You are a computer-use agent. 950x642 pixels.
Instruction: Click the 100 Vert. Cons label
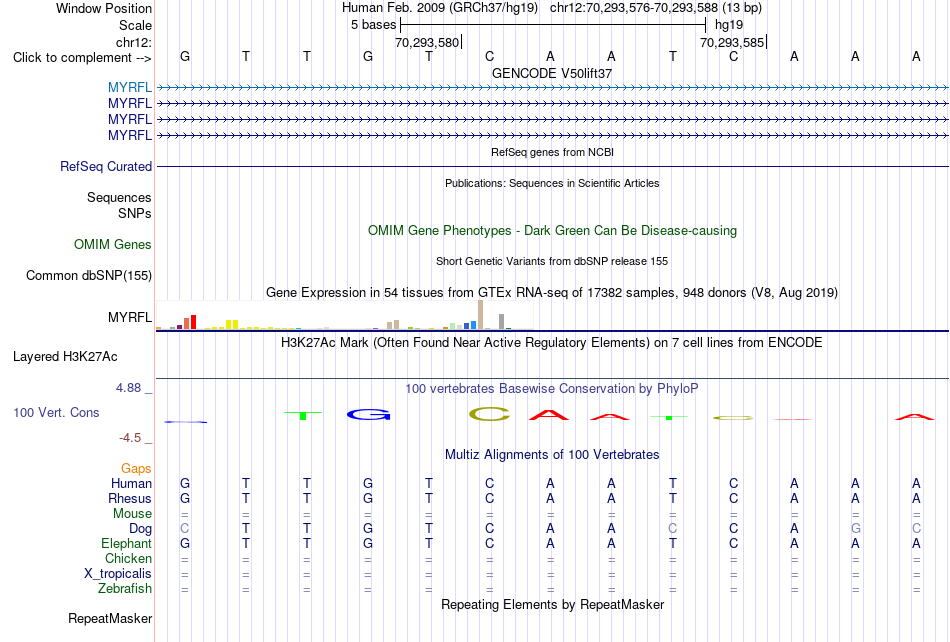click(56, 412)
